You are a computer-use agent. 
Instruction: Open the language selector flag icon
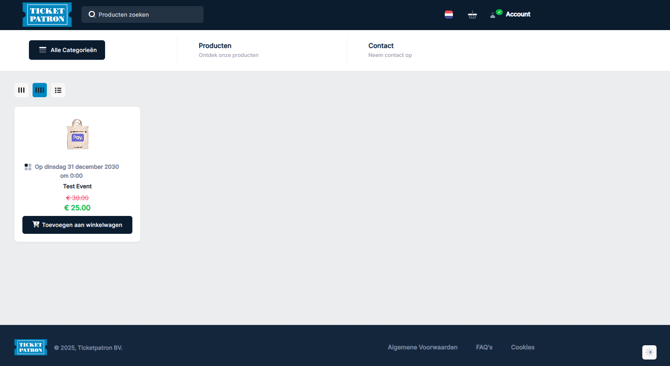(449, 15)
